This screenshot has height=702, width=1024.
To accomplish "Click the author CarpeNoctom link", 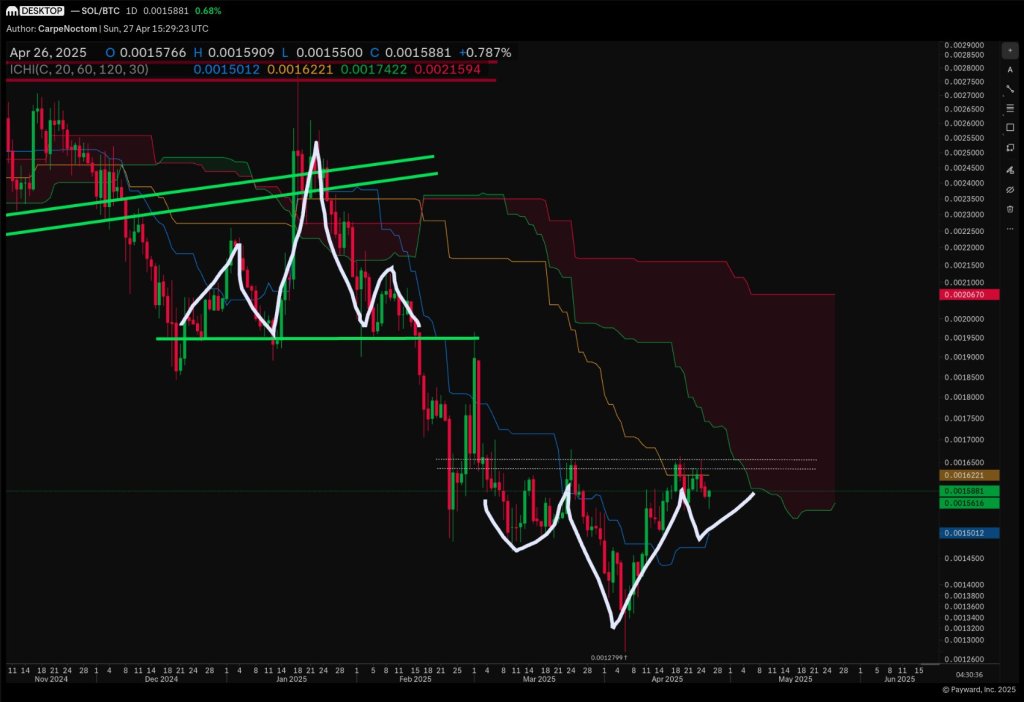I will click(66, 29).
